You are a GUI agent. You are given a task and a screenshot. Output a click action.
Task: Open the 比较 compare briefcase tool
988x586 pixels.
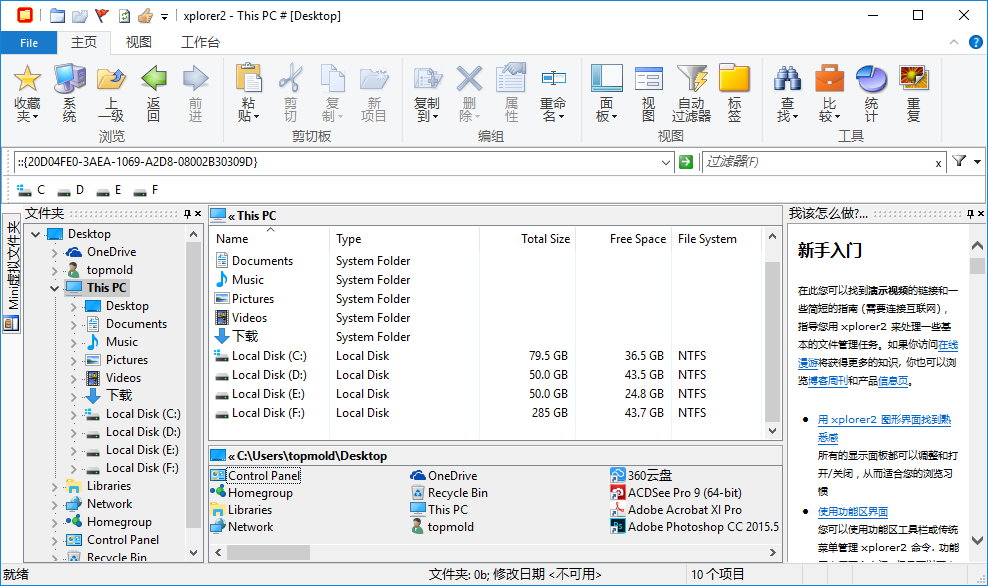pyautogui.click(x=829, y=93)
